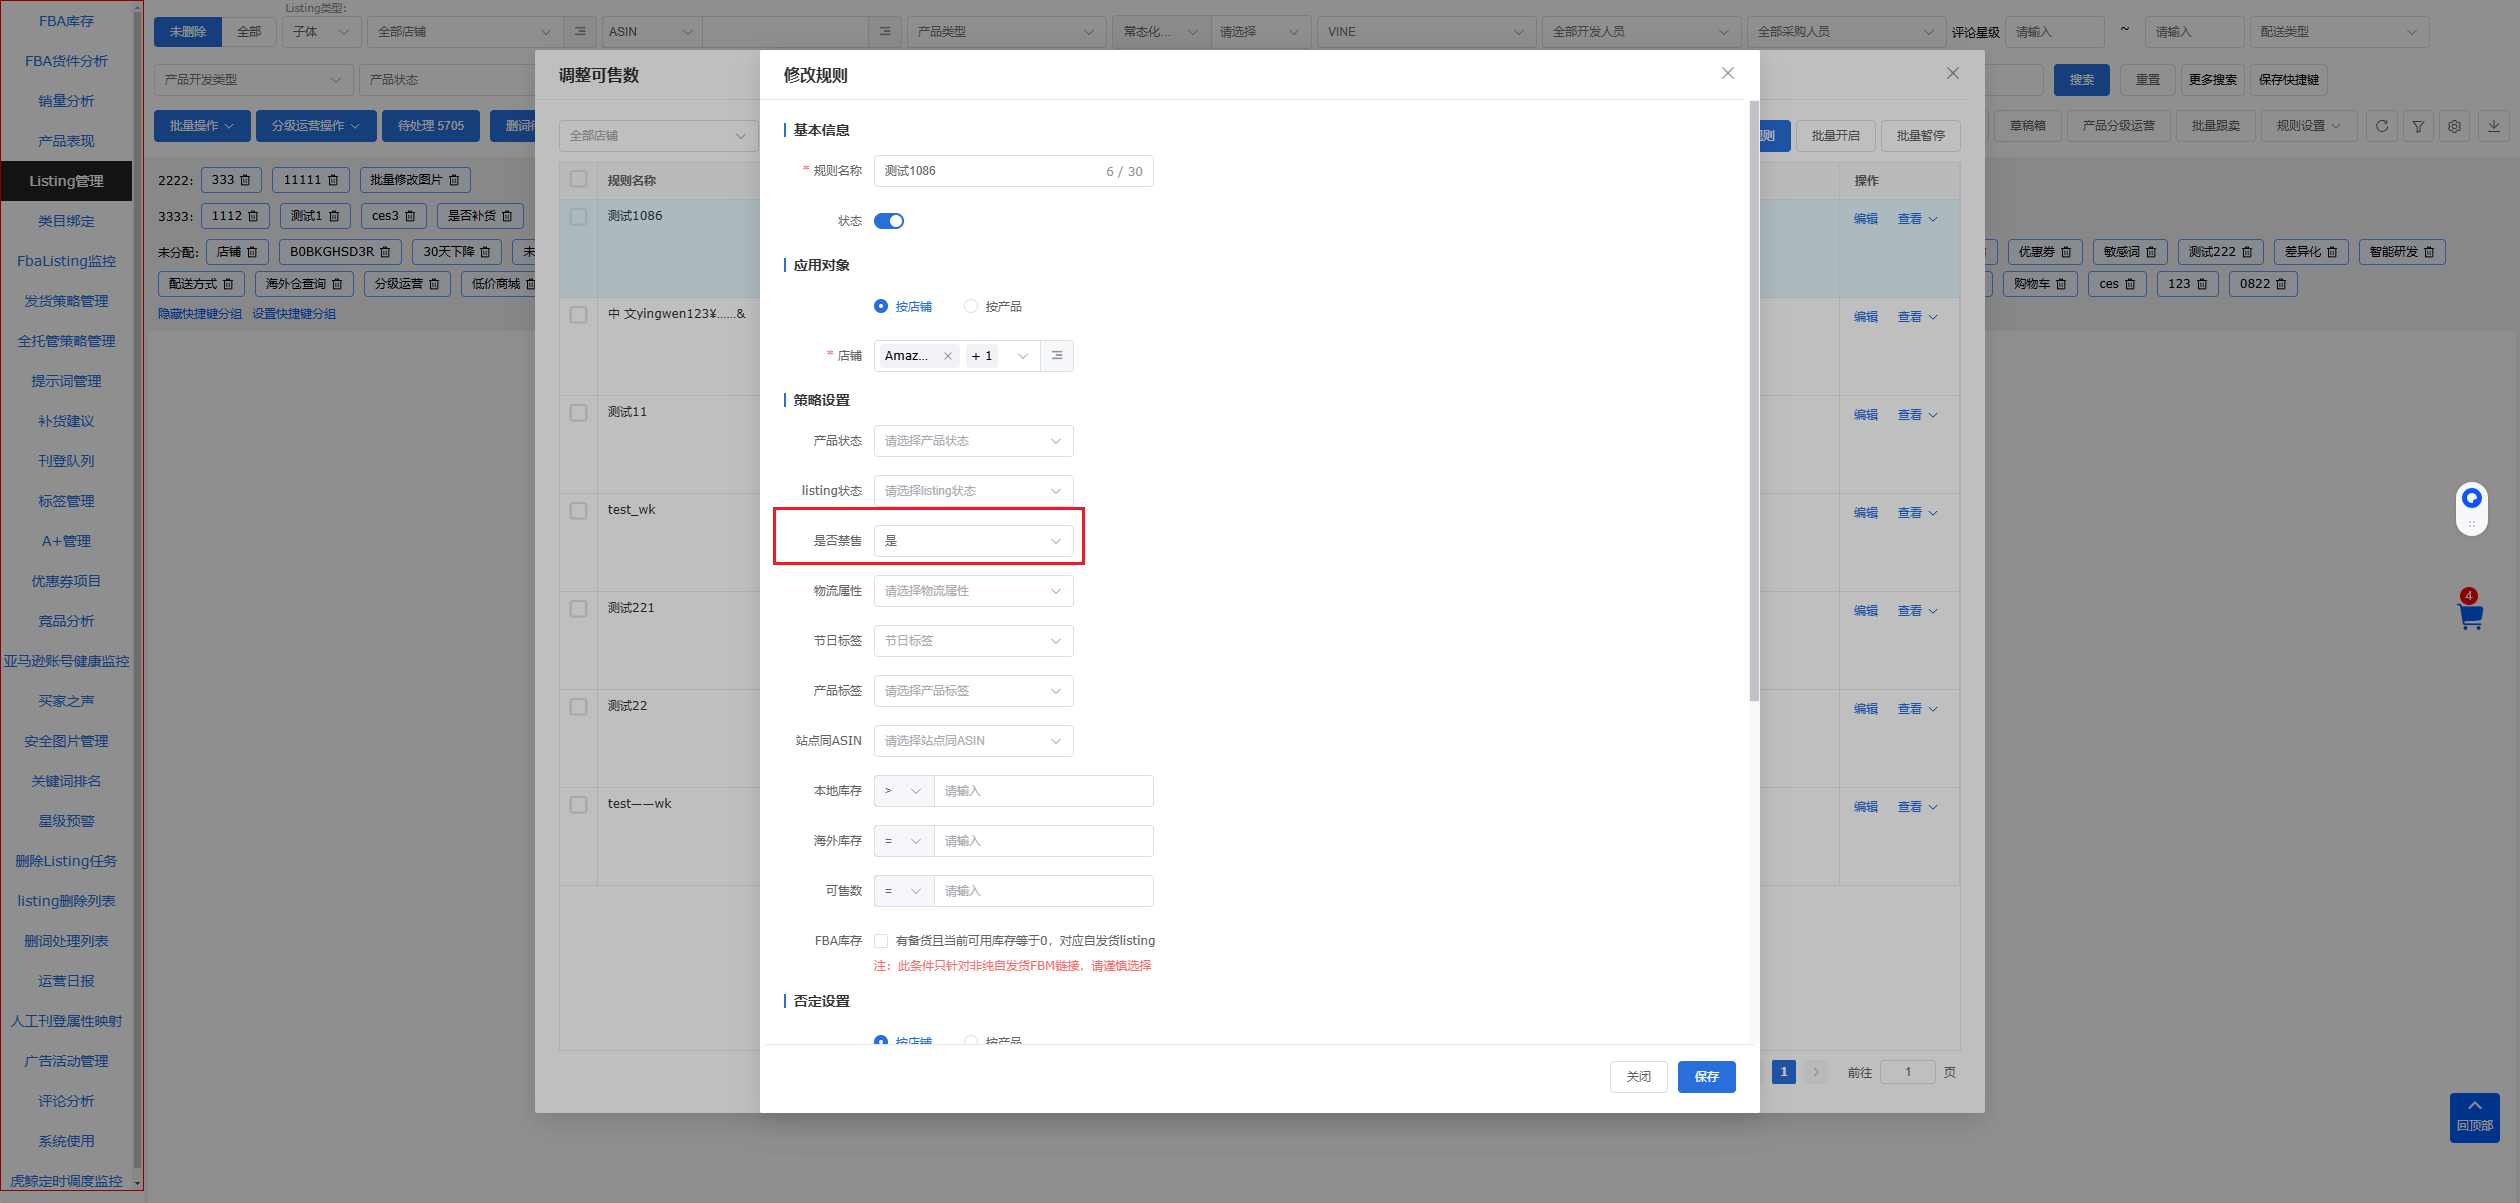Click the 规则名称 input field

pos(1013,171)
